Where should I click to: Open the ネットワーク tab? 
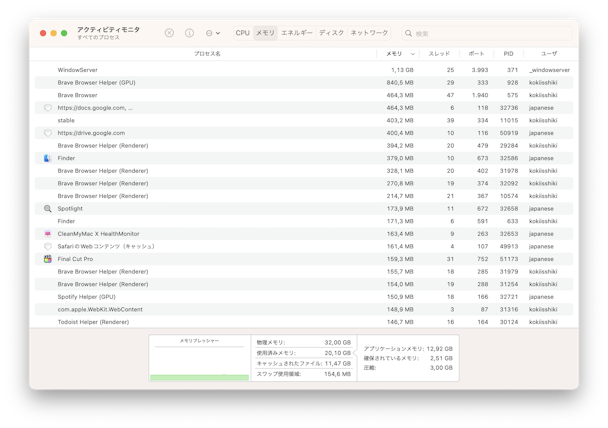369,33
